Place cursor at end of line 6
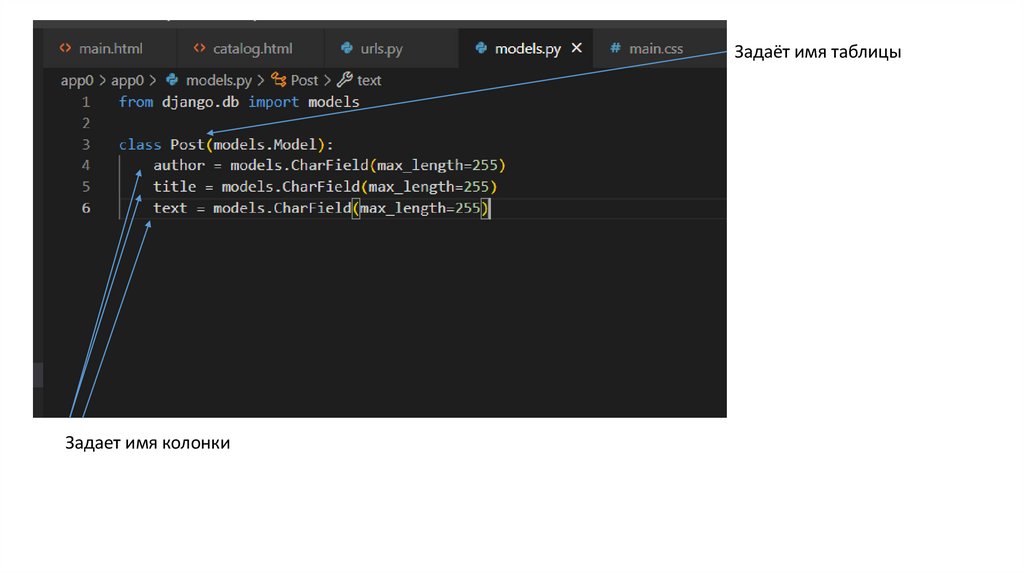This screenshot has width=1024, height=574. pyautogui.click(x=492, y=208)
